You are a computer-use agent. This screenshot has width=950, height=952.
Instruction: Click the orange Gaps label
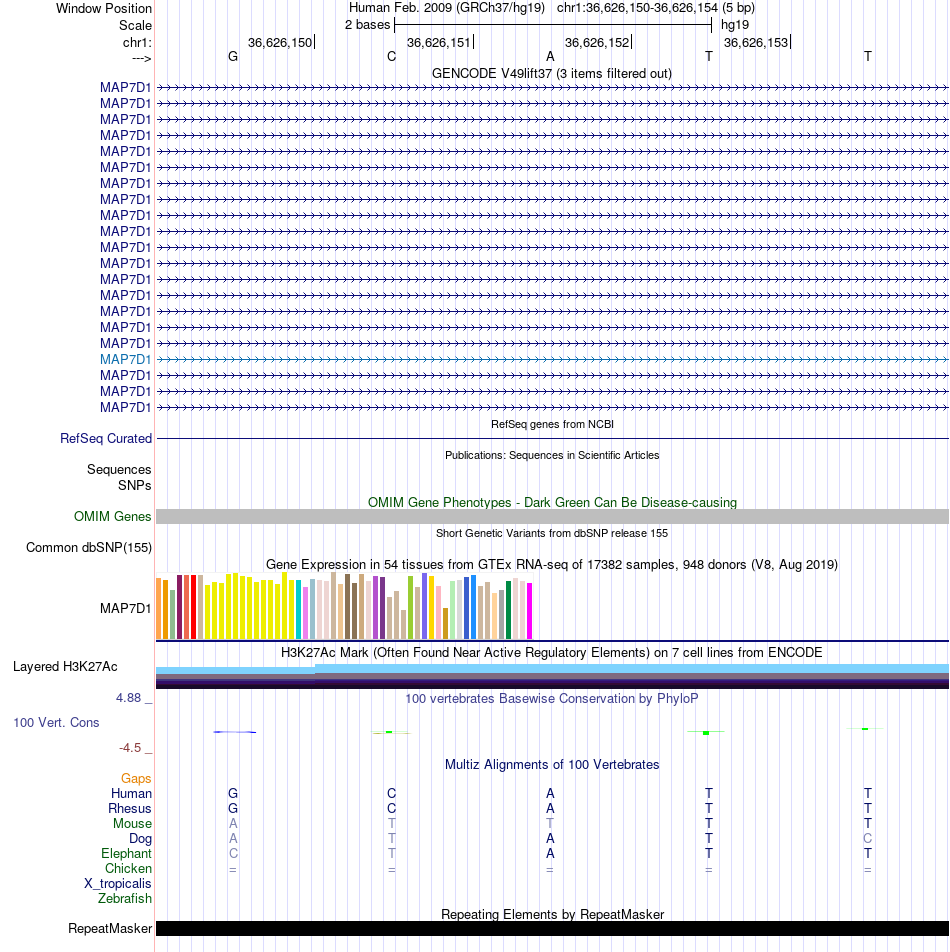coord(136,778)
